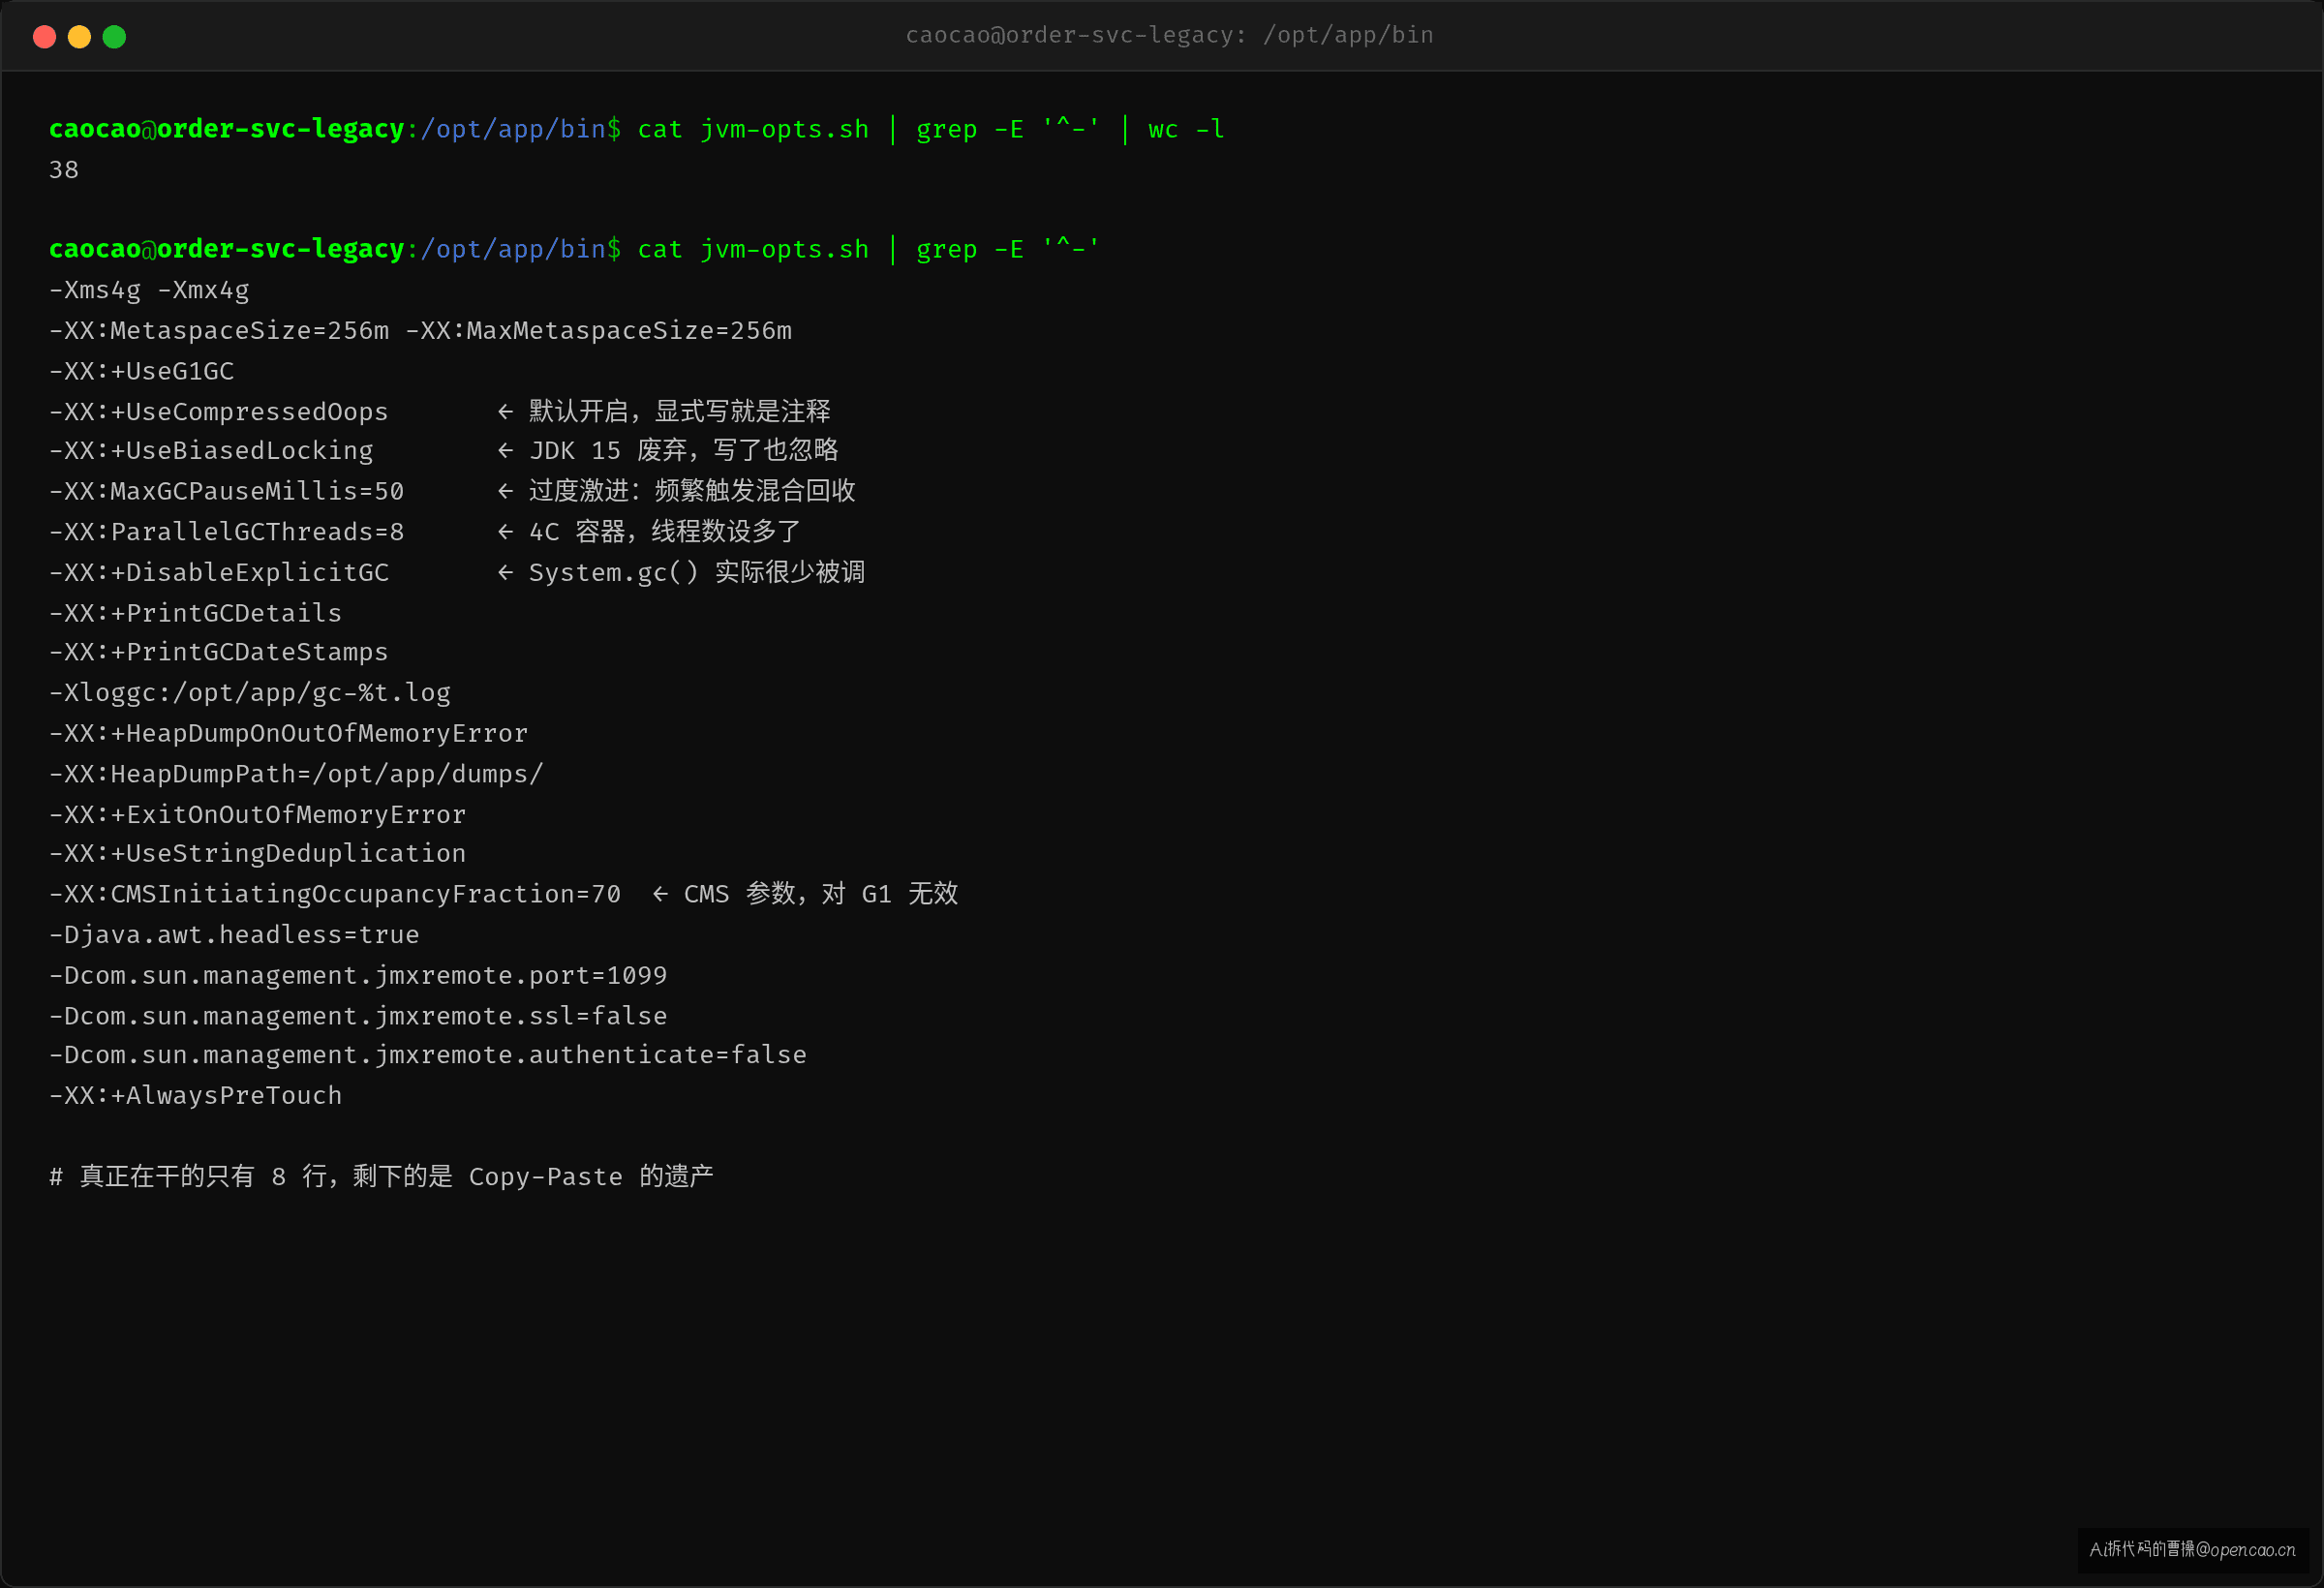Click the -XX:ParallelGCThreads=8 option
This screenshot has height=1588, width=2324.
tap(226, 532)
